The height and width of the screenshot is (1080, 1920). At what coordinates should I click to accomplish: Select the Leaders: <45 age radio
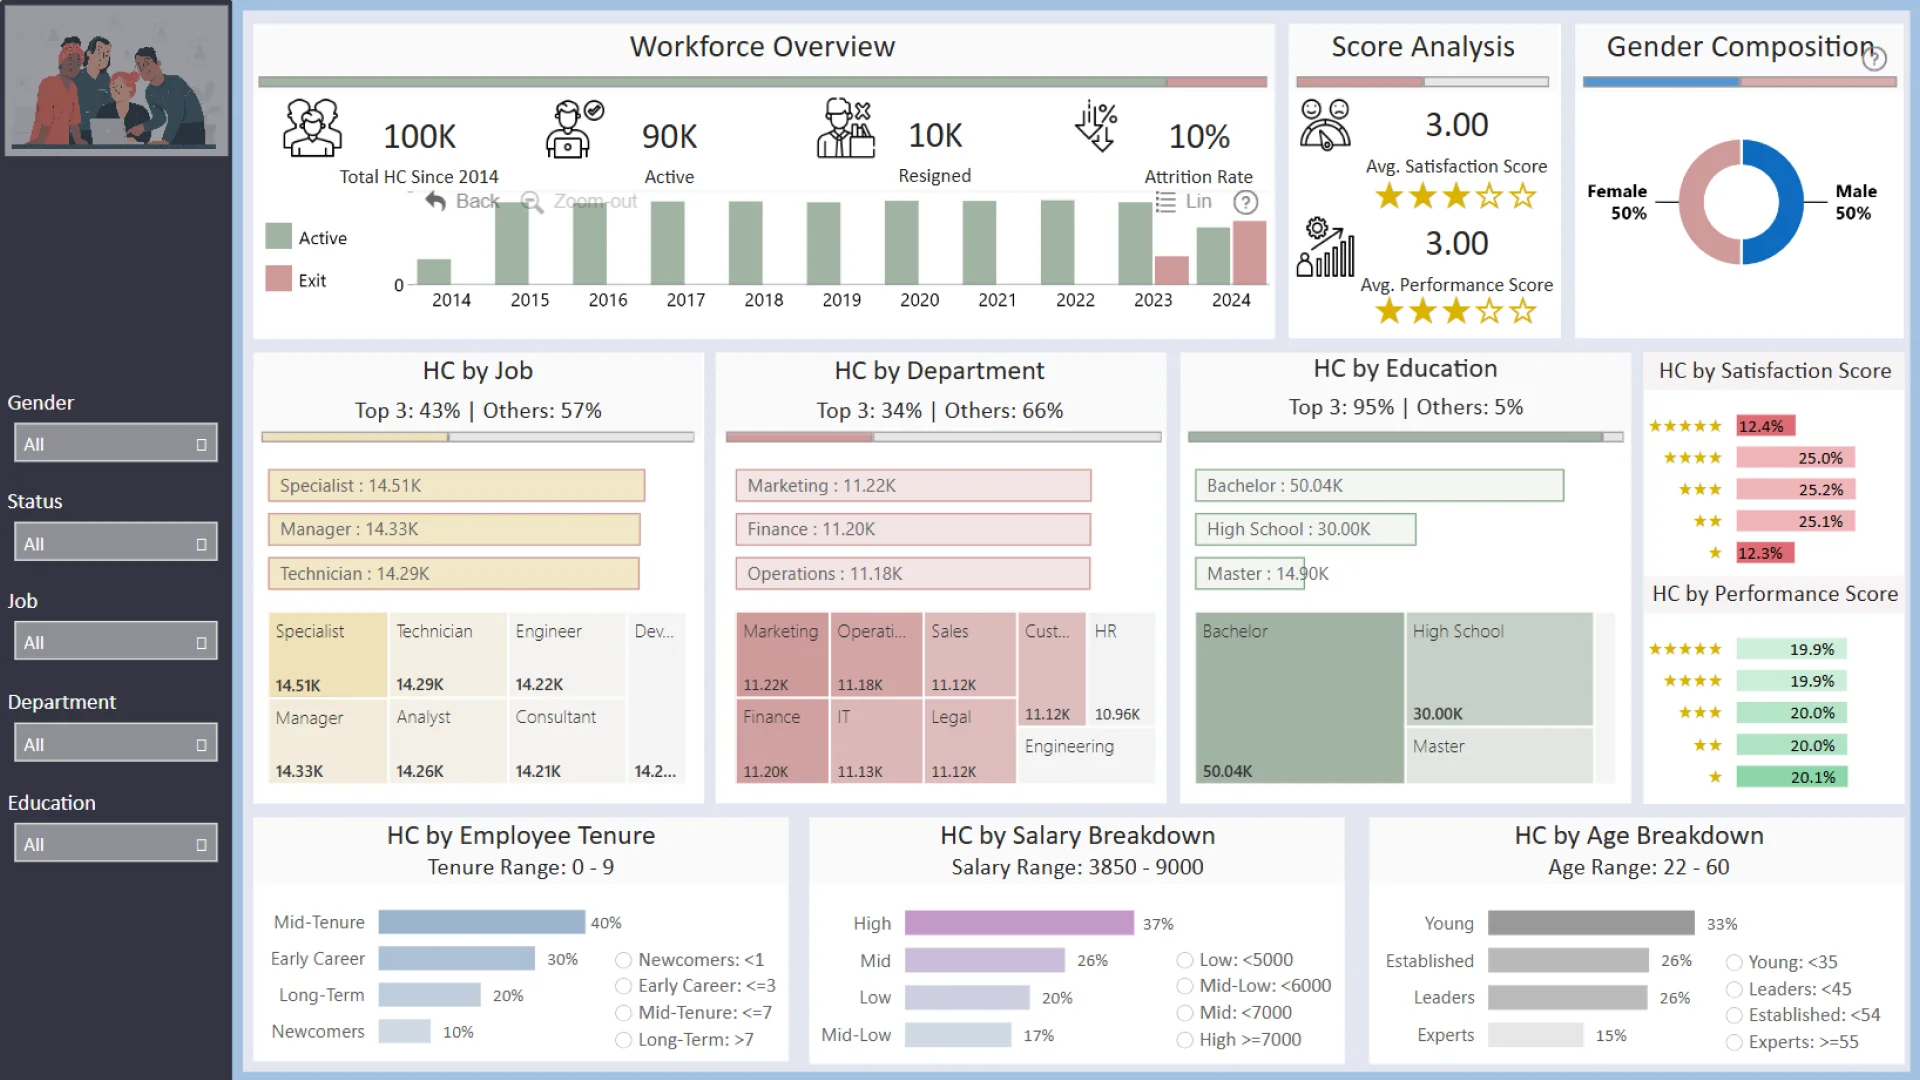(1734, 989)
